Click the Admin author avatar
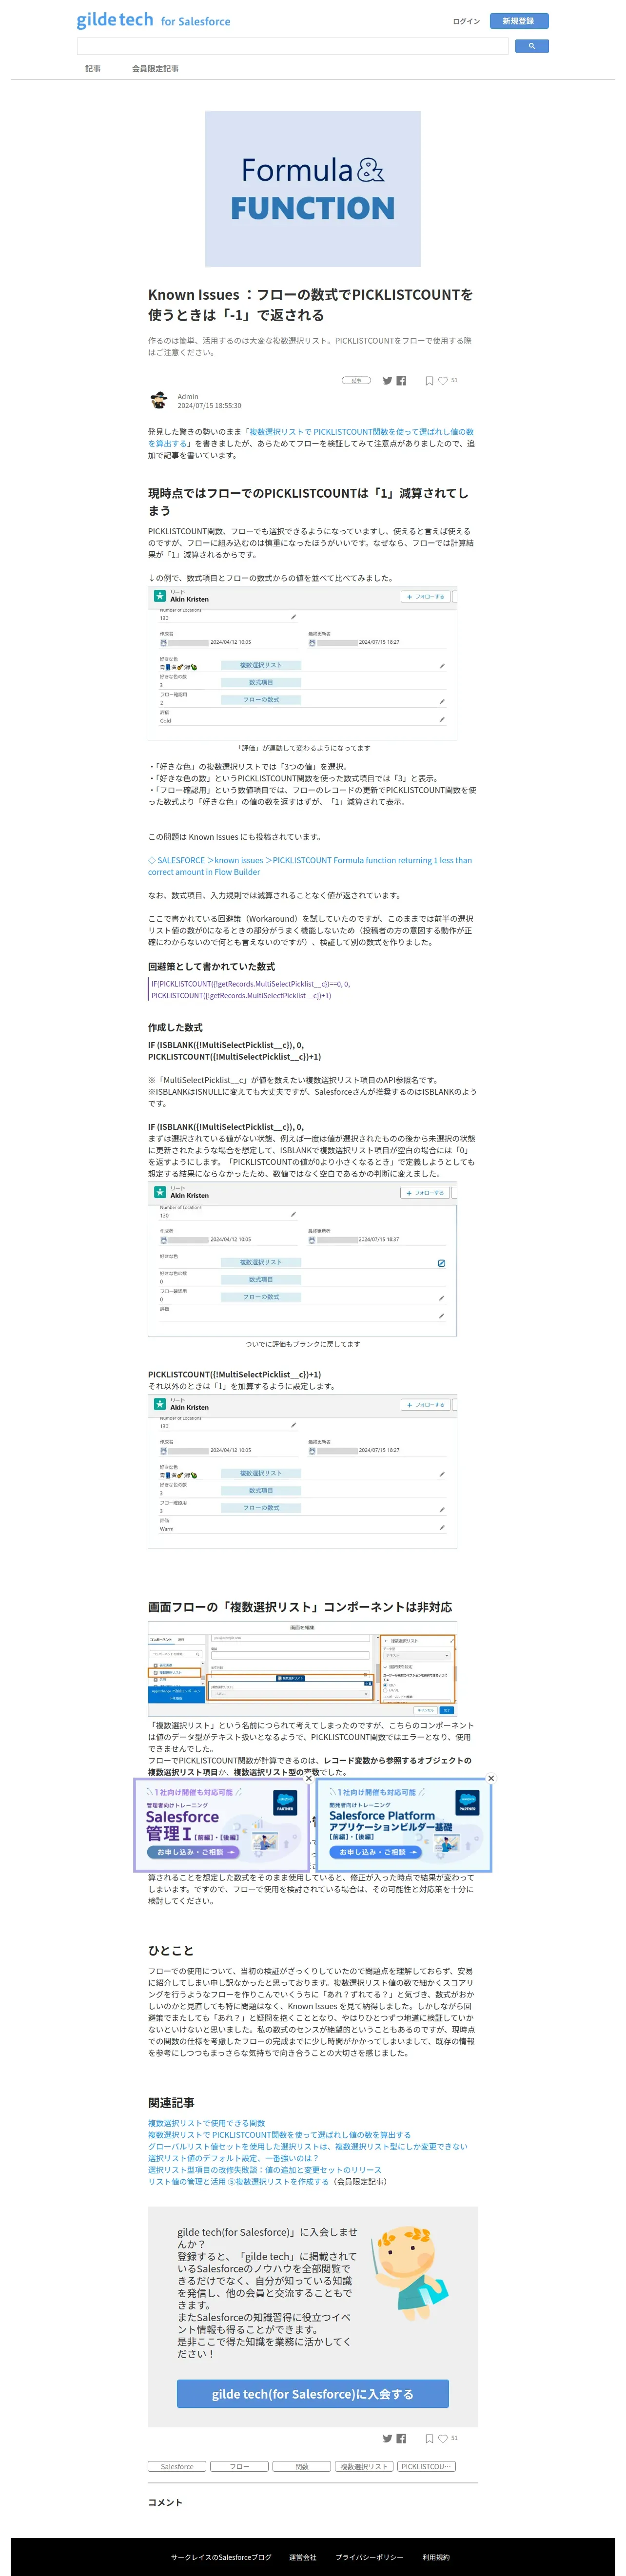 click(159, 401)
